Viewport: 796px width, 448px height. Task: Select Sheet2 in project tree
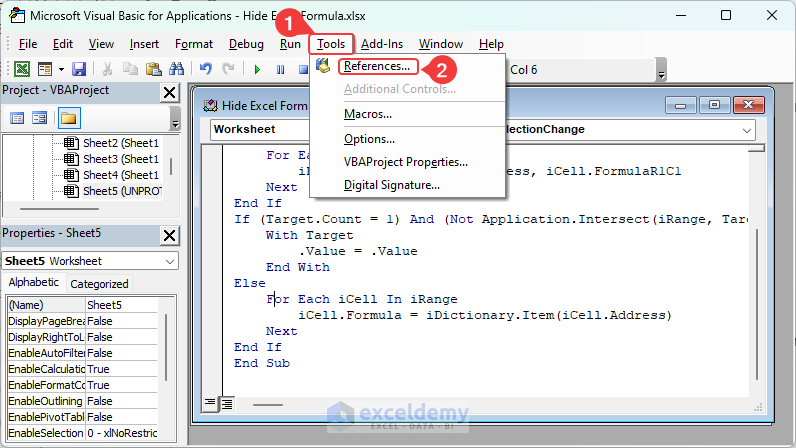pyautogui.click(x=121, y=143)
